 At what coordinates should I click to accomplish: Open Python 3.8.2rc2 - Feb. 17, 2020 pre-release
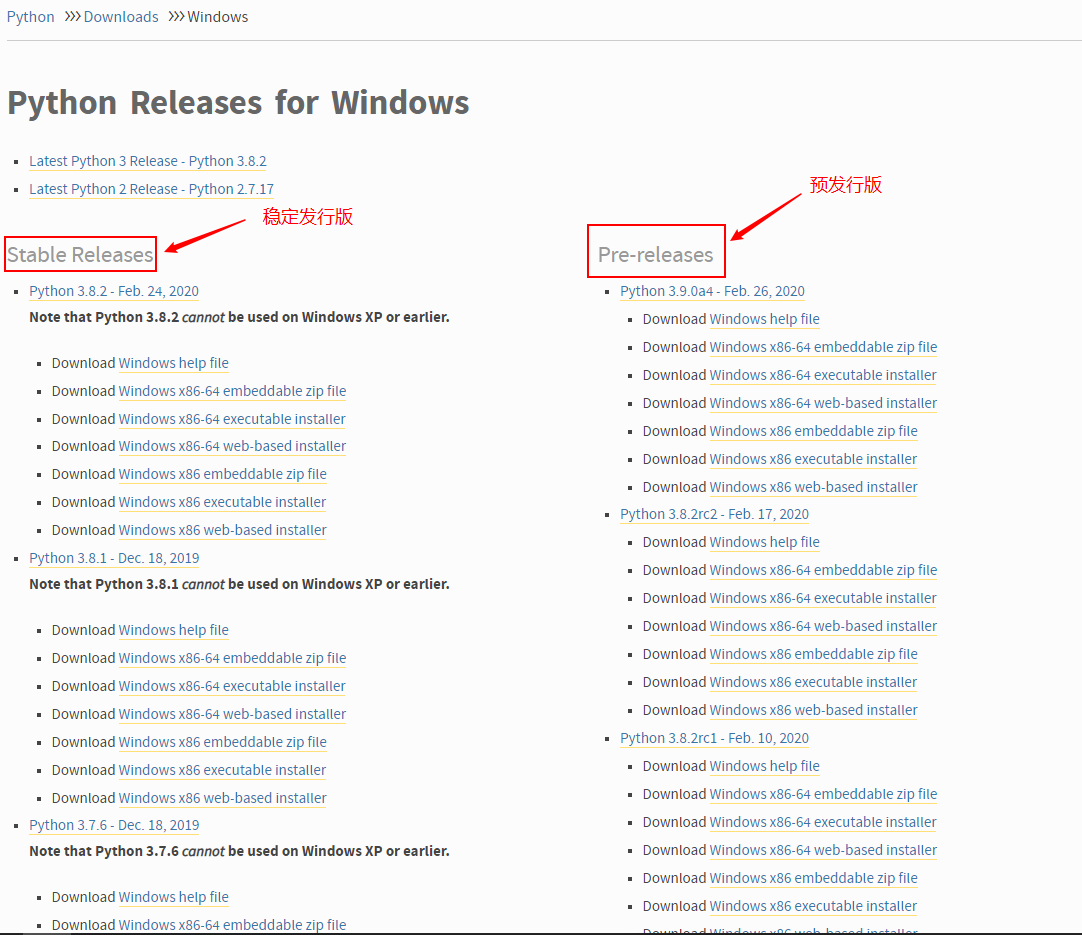[714, 514]
